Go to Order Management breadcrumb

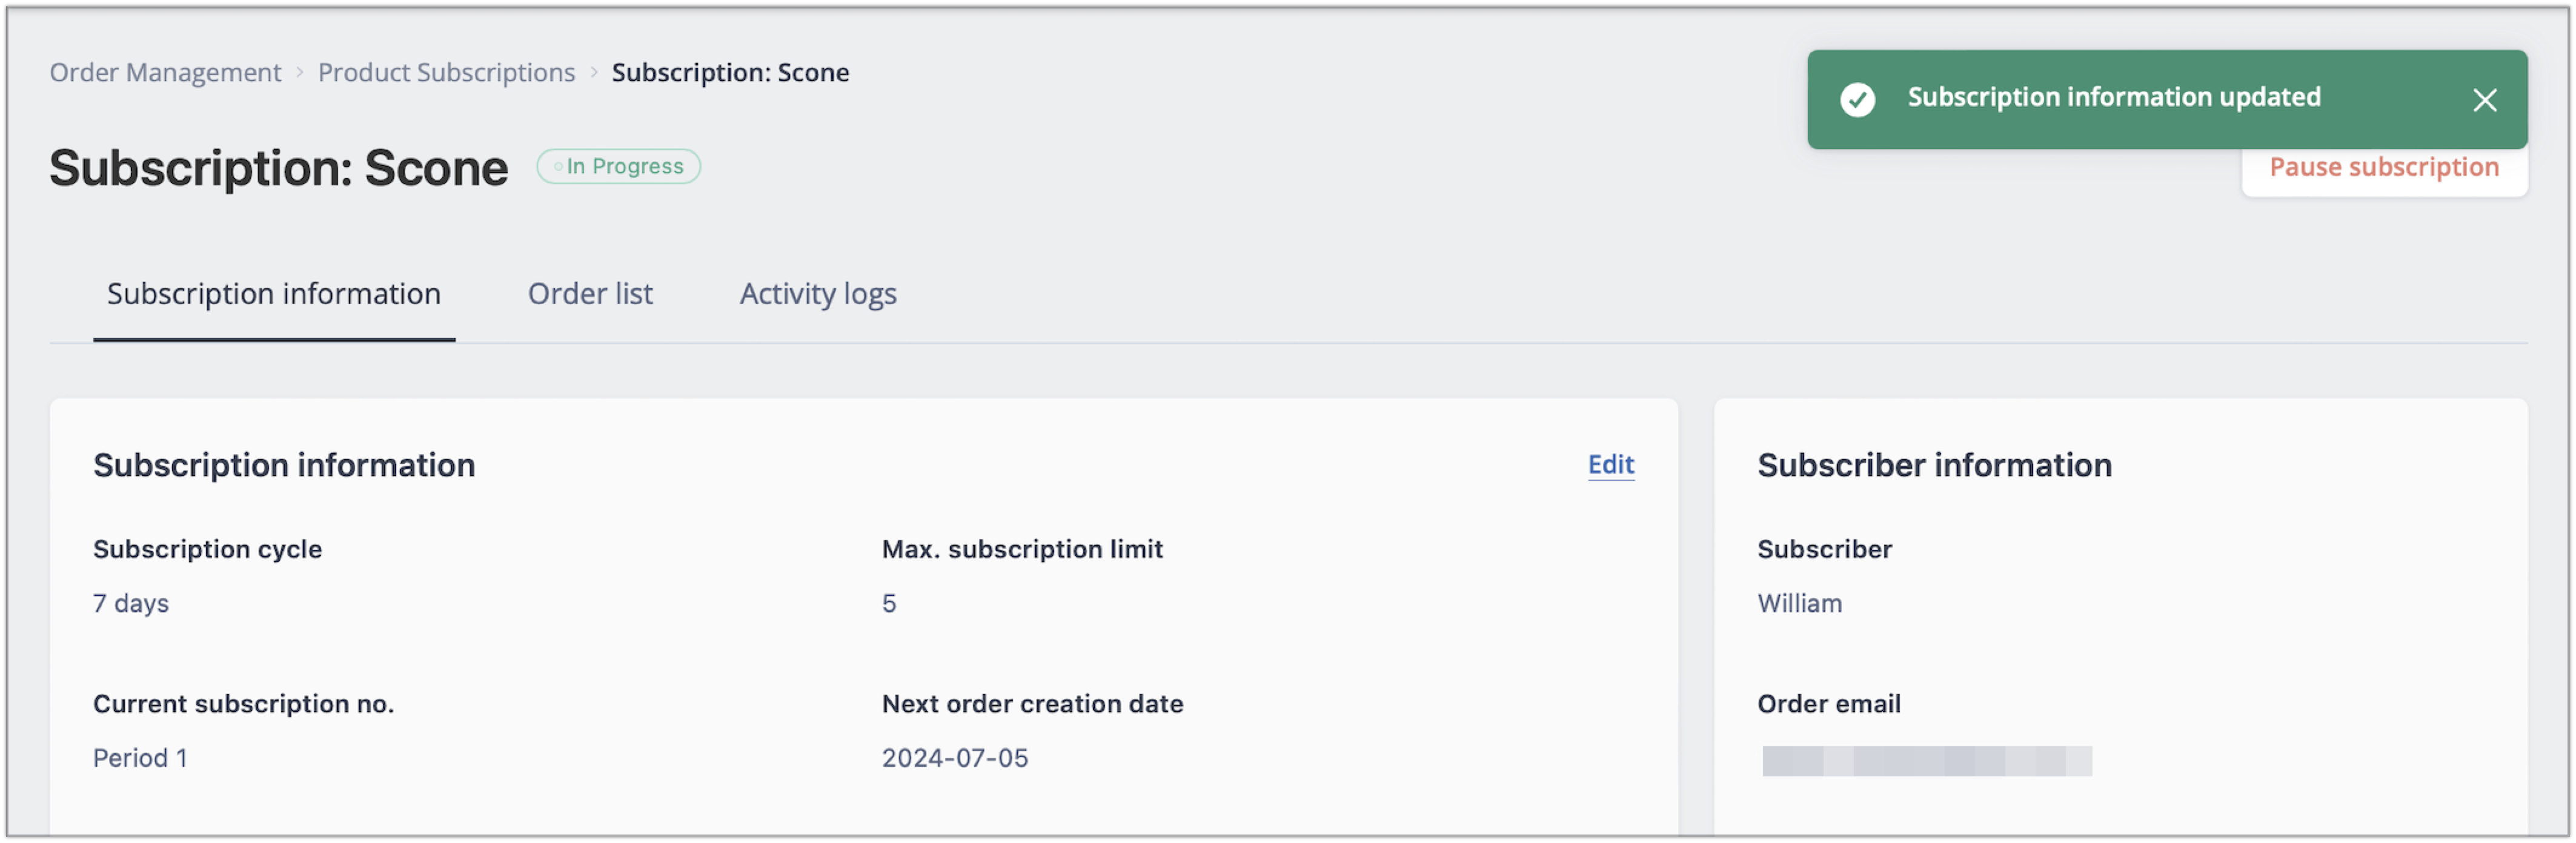166,72
